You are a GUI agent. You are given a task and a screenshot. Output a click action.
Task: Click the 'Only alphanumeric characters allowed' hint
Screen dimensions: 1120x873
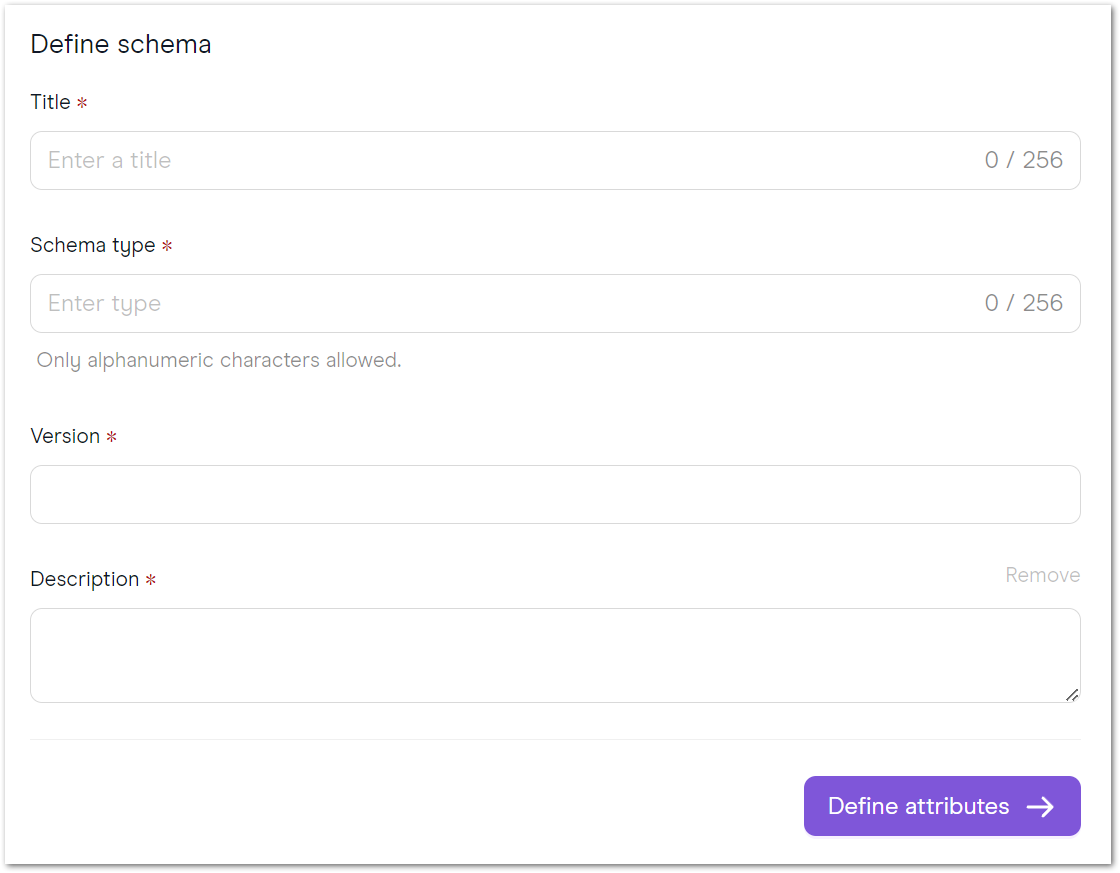[219, 360]
